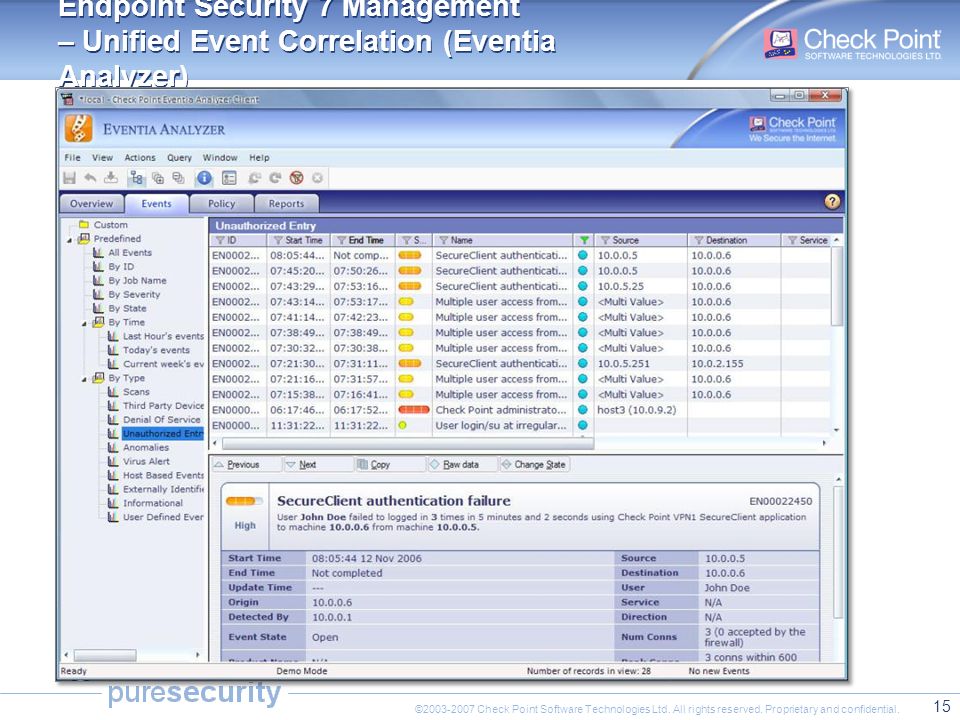Select the event starting at 07:45:20
Screen dimensions: 960x720
[x=520, y=271]
